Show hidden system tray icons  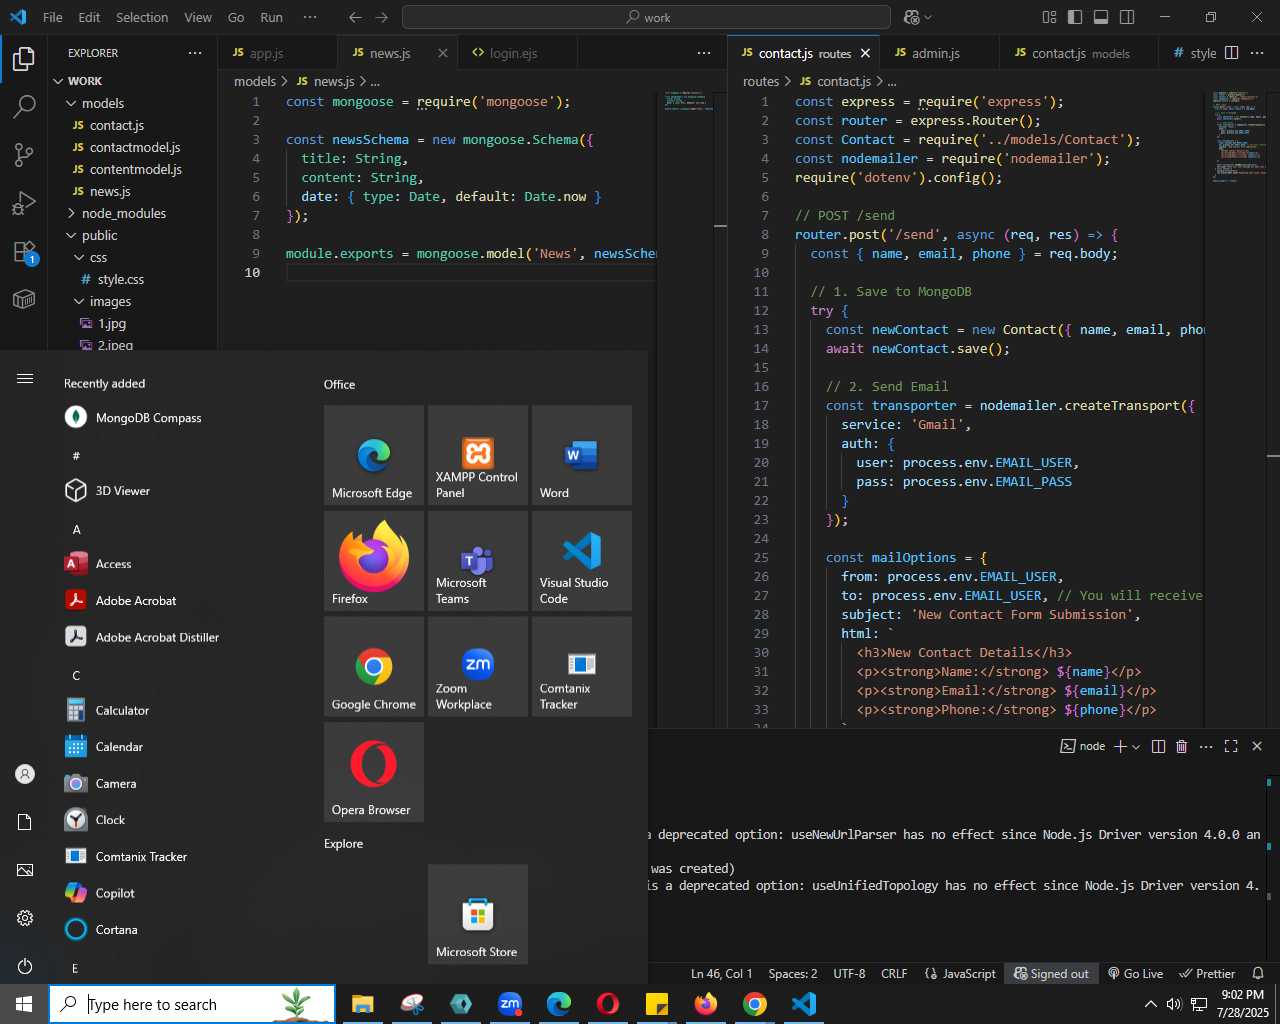coord(1150,1004)
